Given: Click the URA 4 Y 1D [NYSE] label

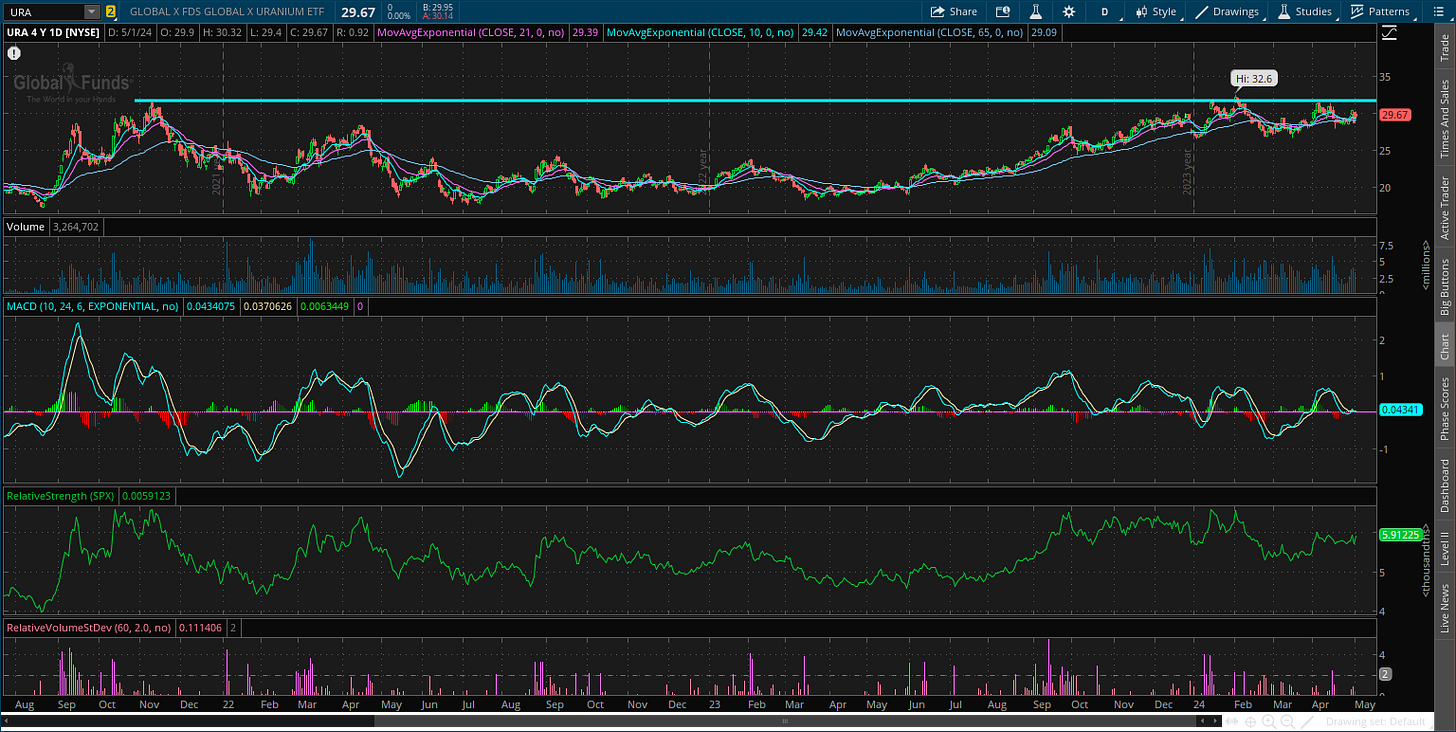Looking at the screenshot, I should pyautogui.click(x=53, y=32).
